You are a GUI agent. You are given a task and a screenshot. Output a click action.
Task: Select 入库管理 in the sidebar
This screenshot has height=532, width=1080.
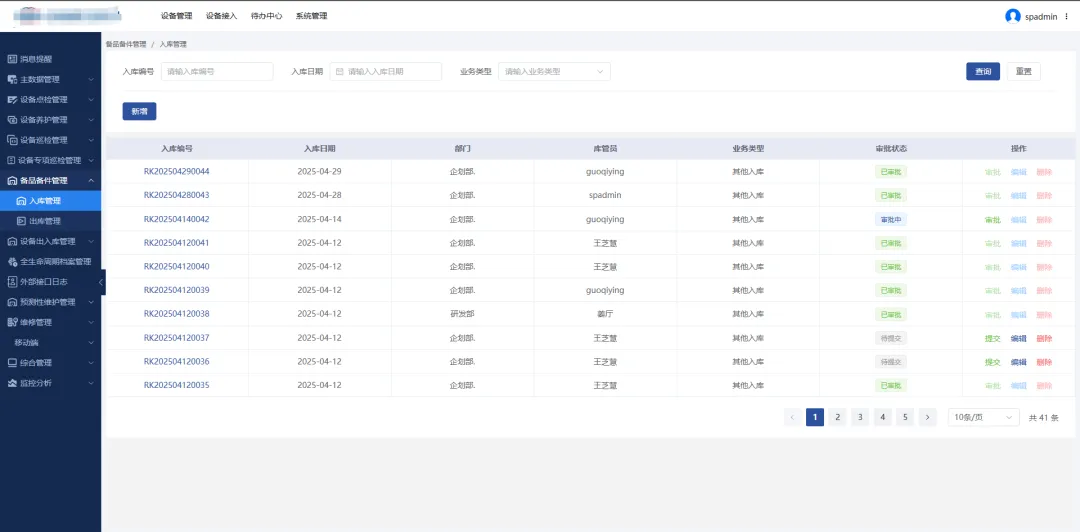[x=50, y=201]
